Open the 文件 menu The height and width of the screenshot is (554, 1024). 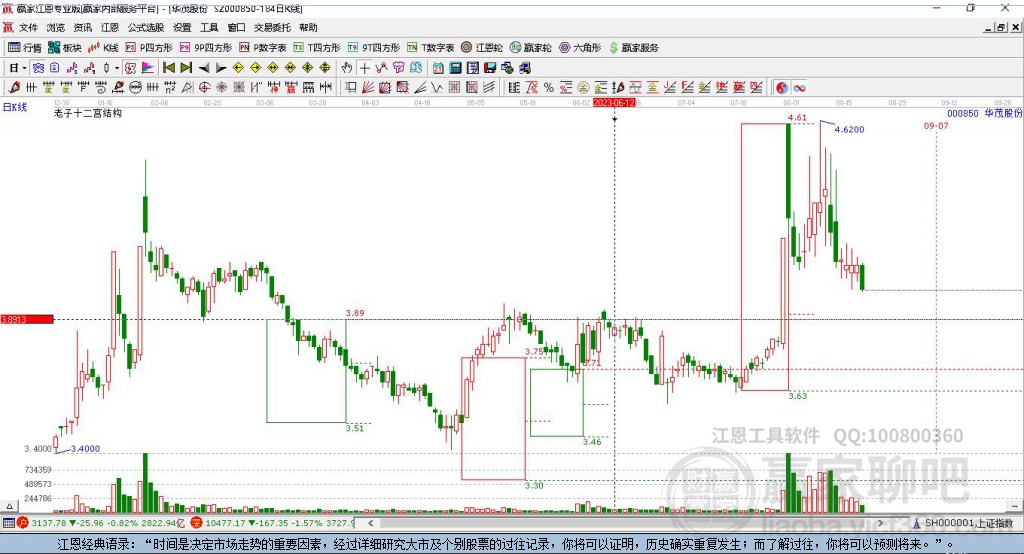click(28, 27)
